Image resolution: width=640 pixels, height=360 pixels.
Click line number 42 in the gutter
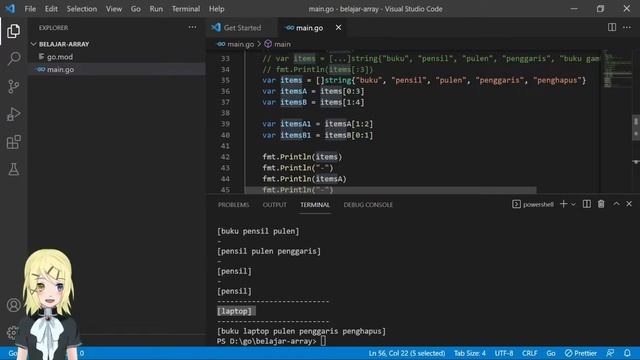click(225, 157)
